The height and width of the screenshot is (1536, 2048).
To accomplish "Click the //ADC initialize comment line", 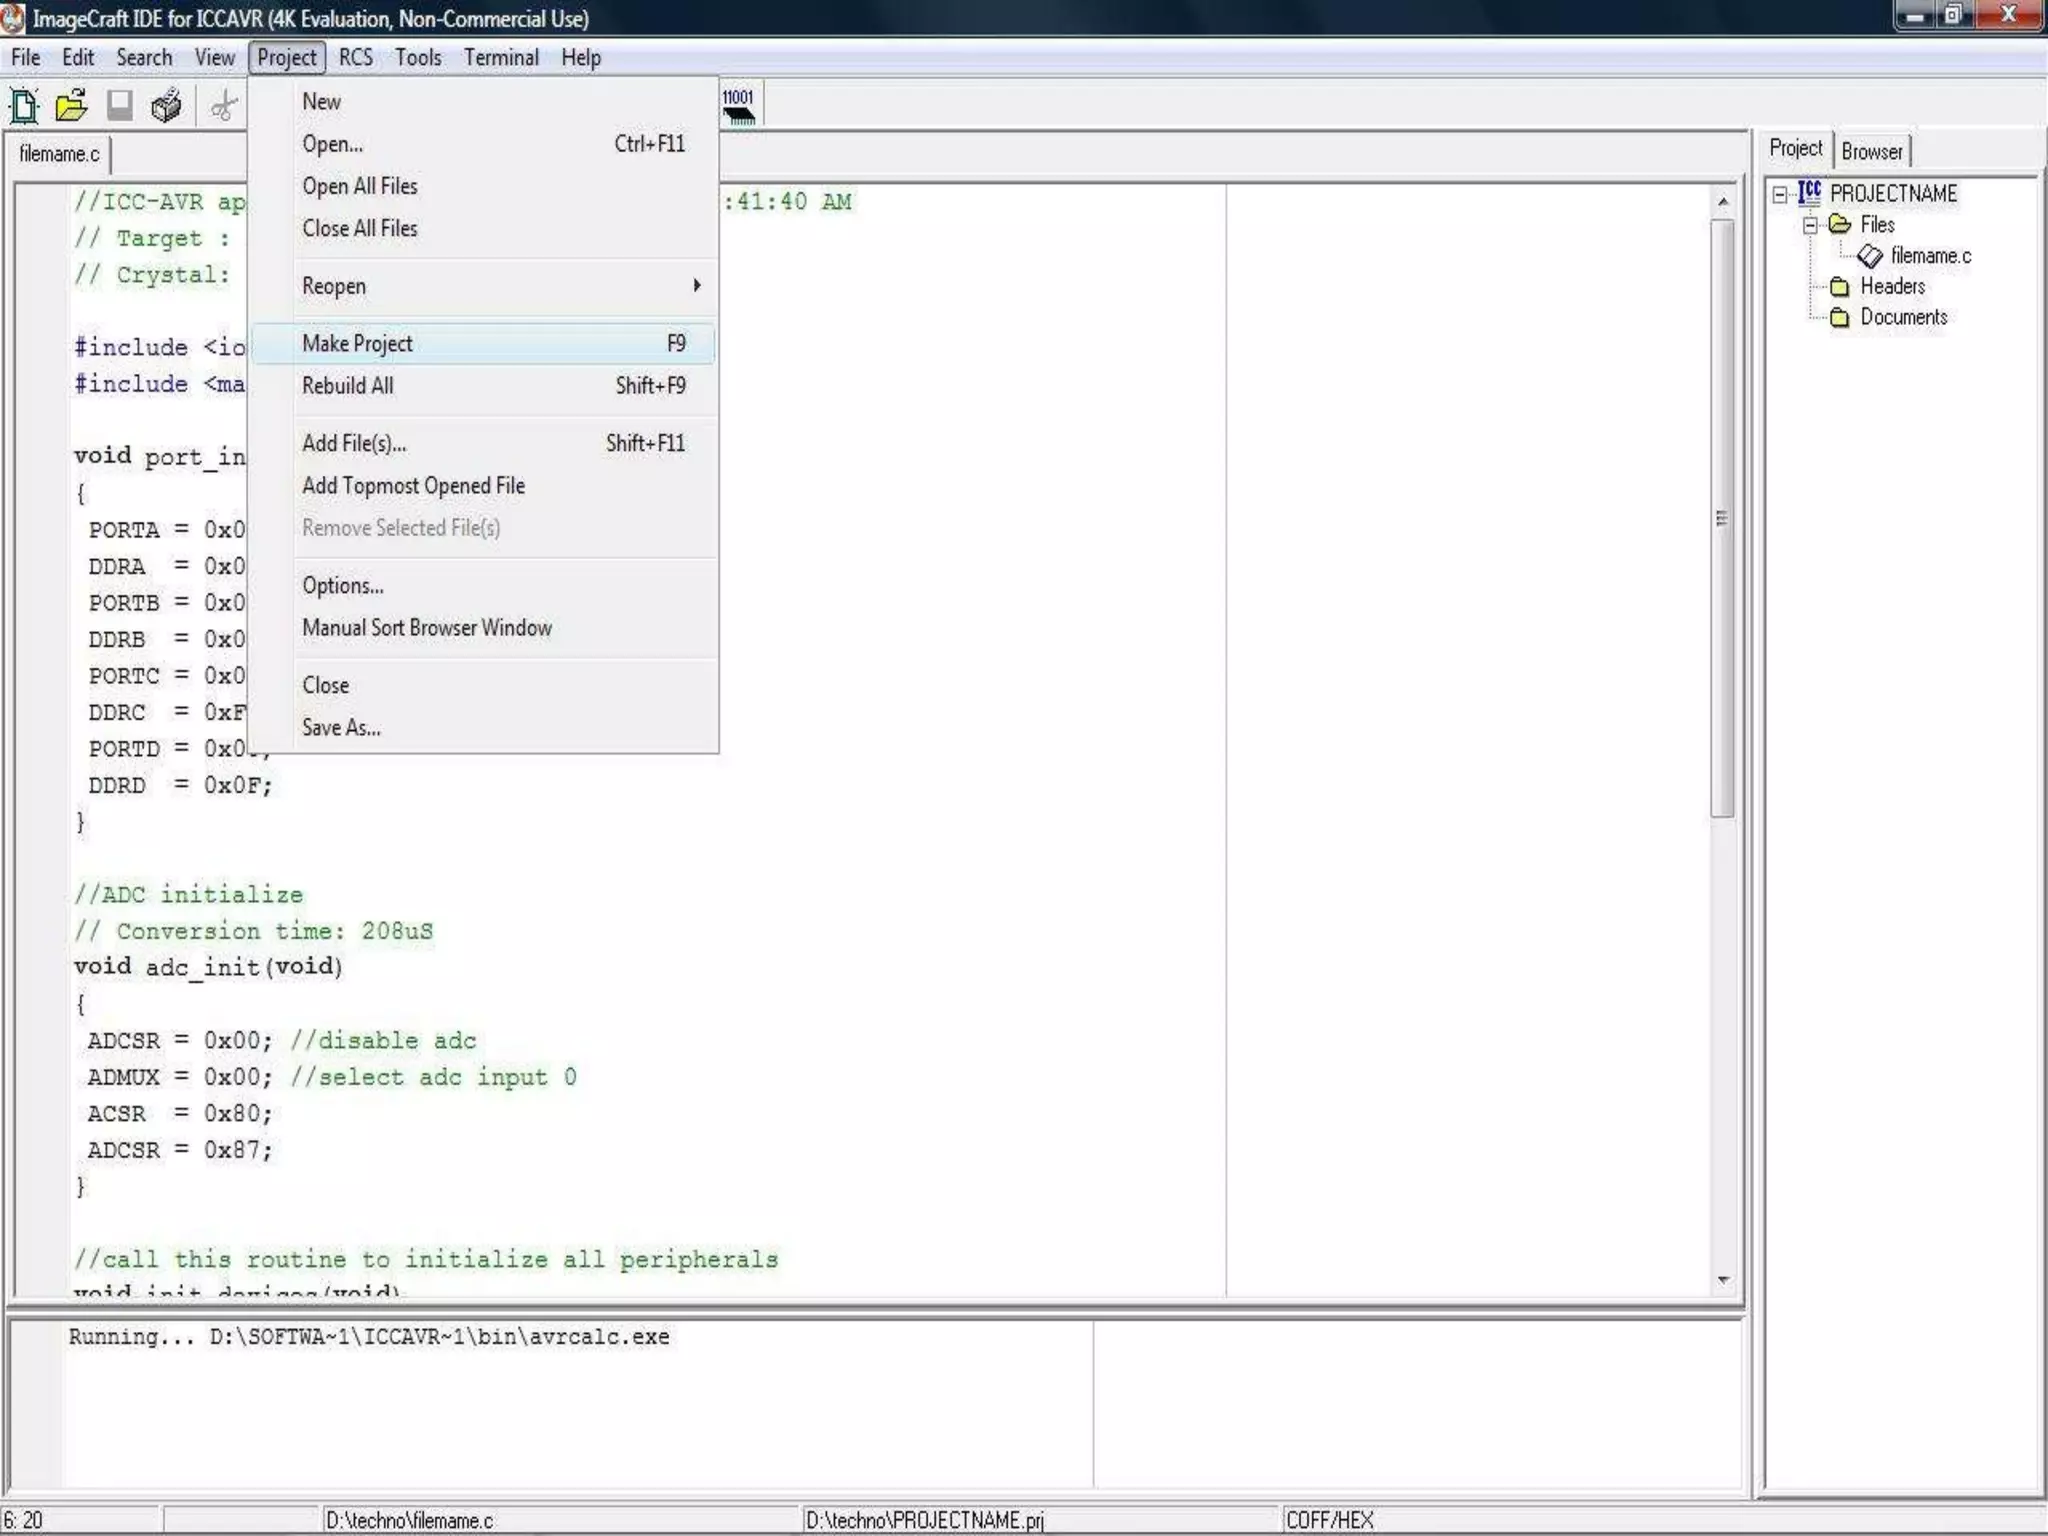I will point(188,894).
